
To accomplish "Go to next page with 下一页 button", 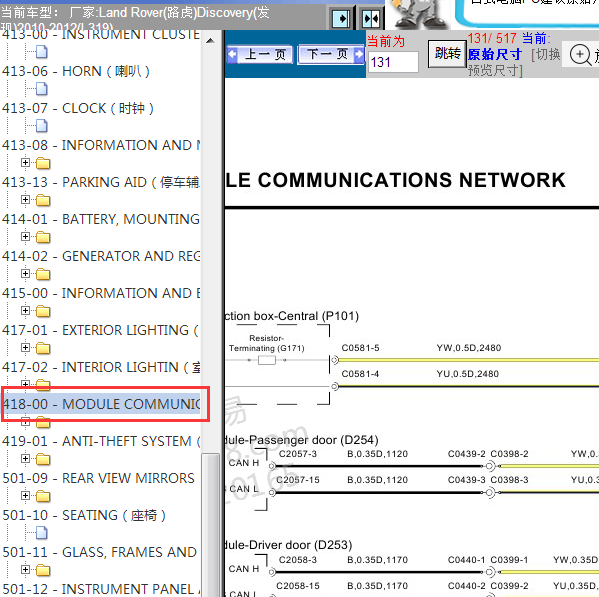I will 331,55.
